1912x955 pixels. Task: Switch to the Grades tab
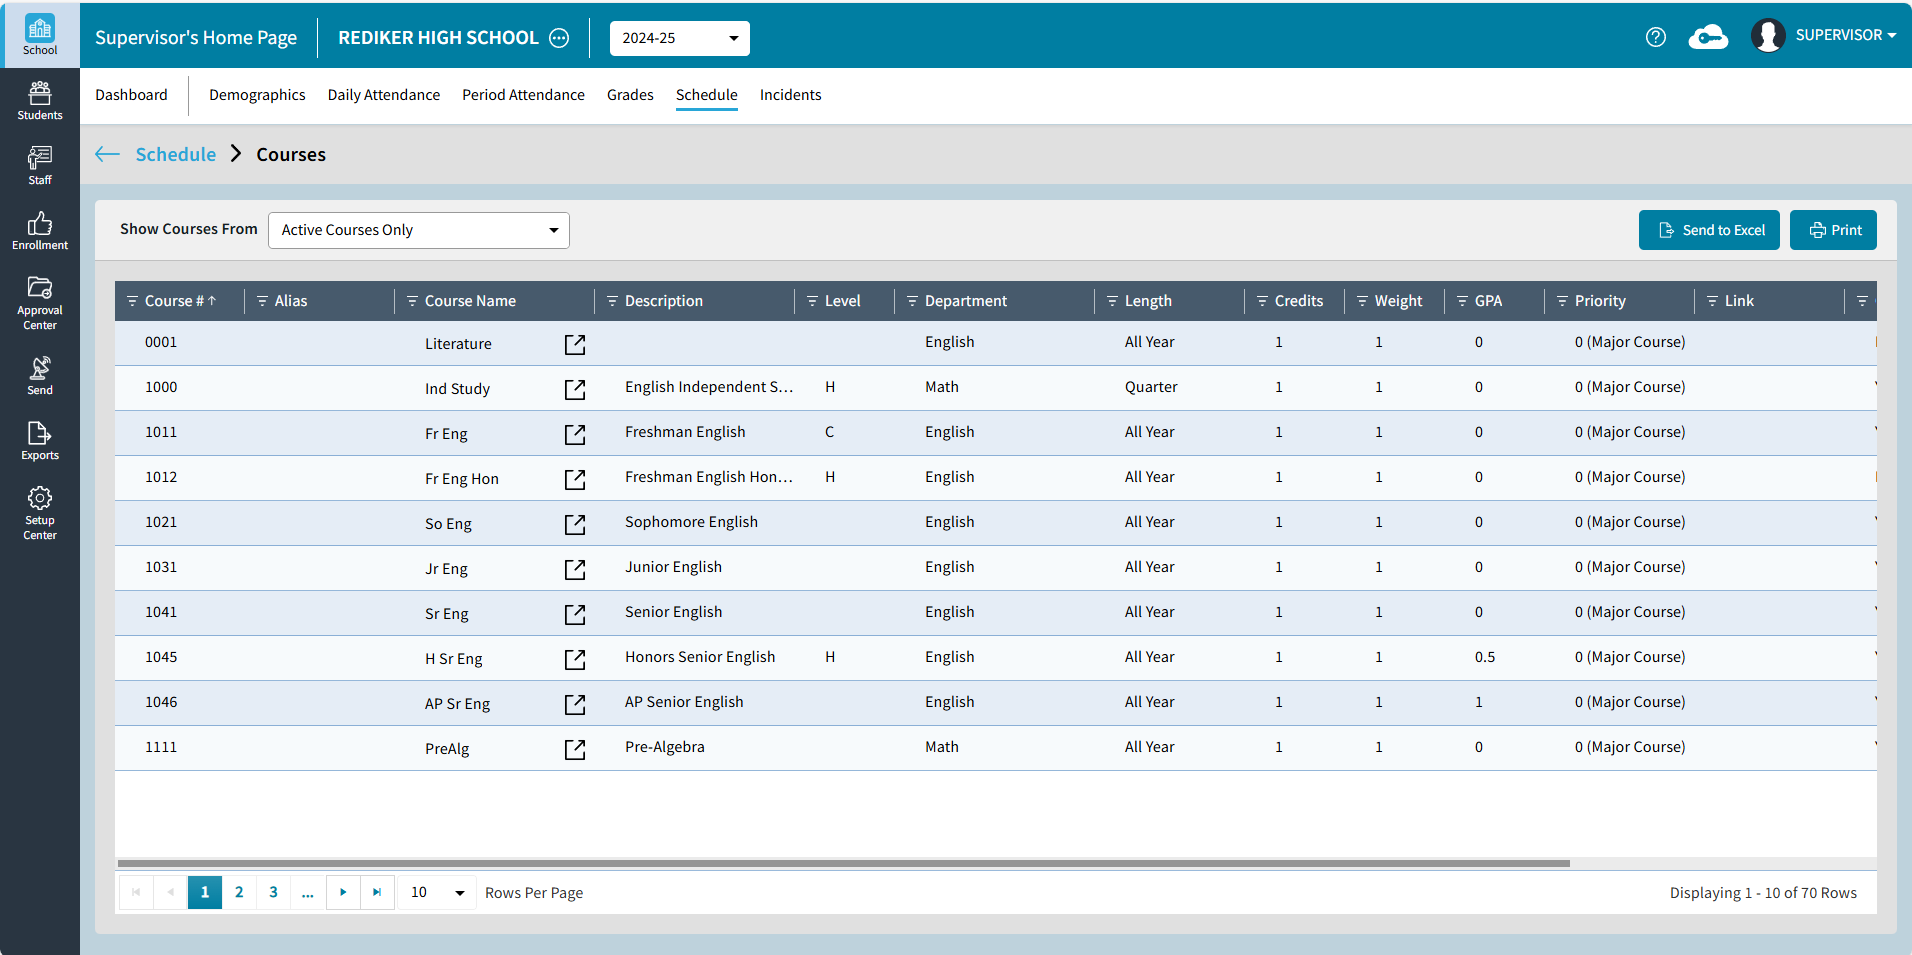pyautogui.click(x=630, y=95)
